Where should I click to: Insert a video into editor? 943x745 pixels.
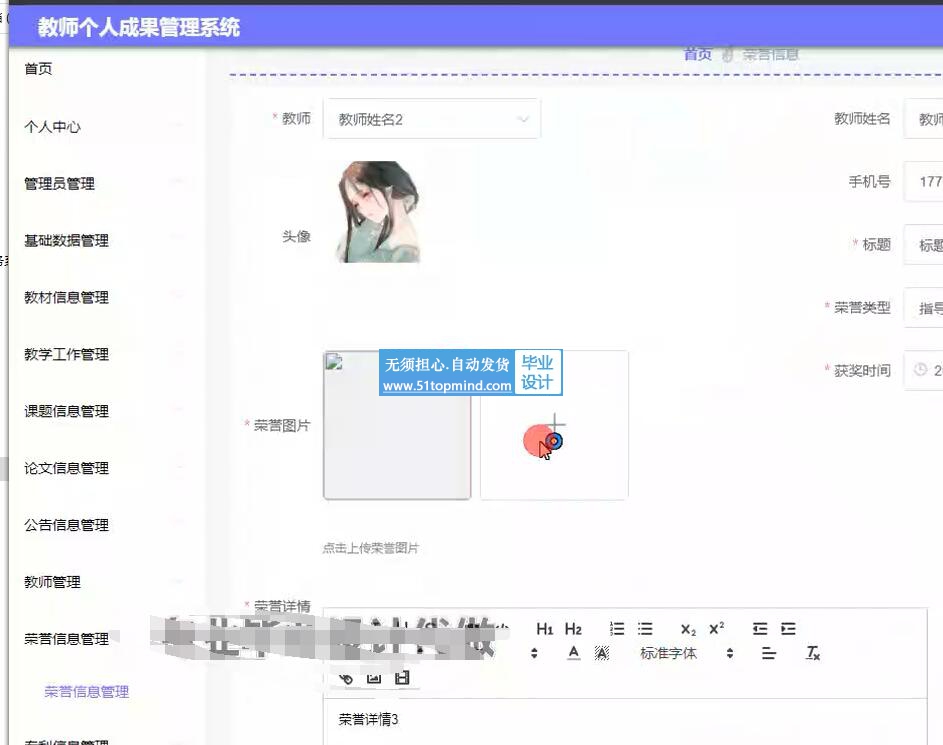click(x=402, y=678)
